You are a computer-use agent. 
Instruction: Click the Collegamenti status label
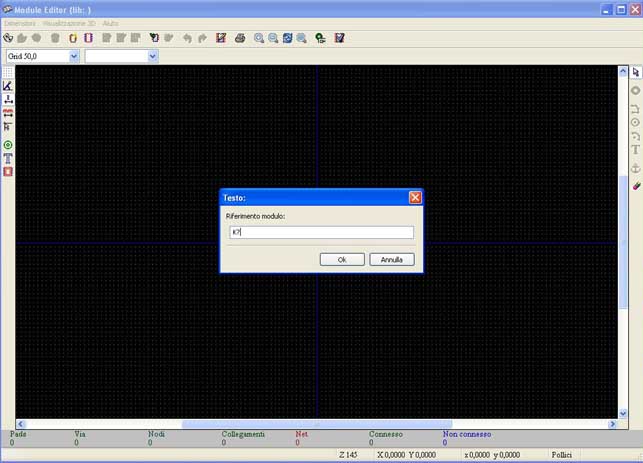pos(243,434)
